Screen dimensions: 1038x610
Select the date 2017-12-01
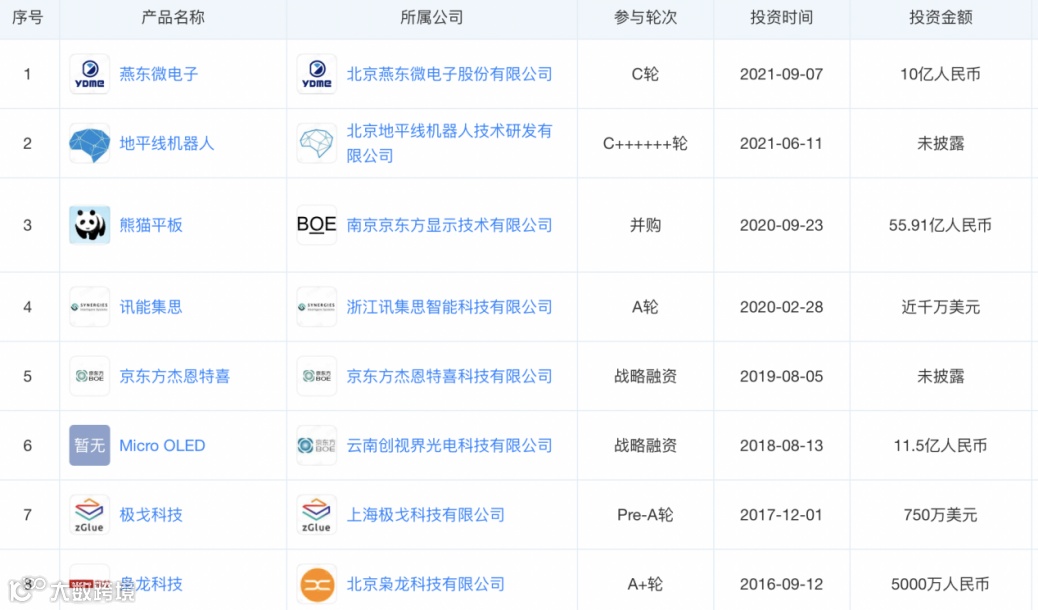pyautogui.click(x=782, y=515)
